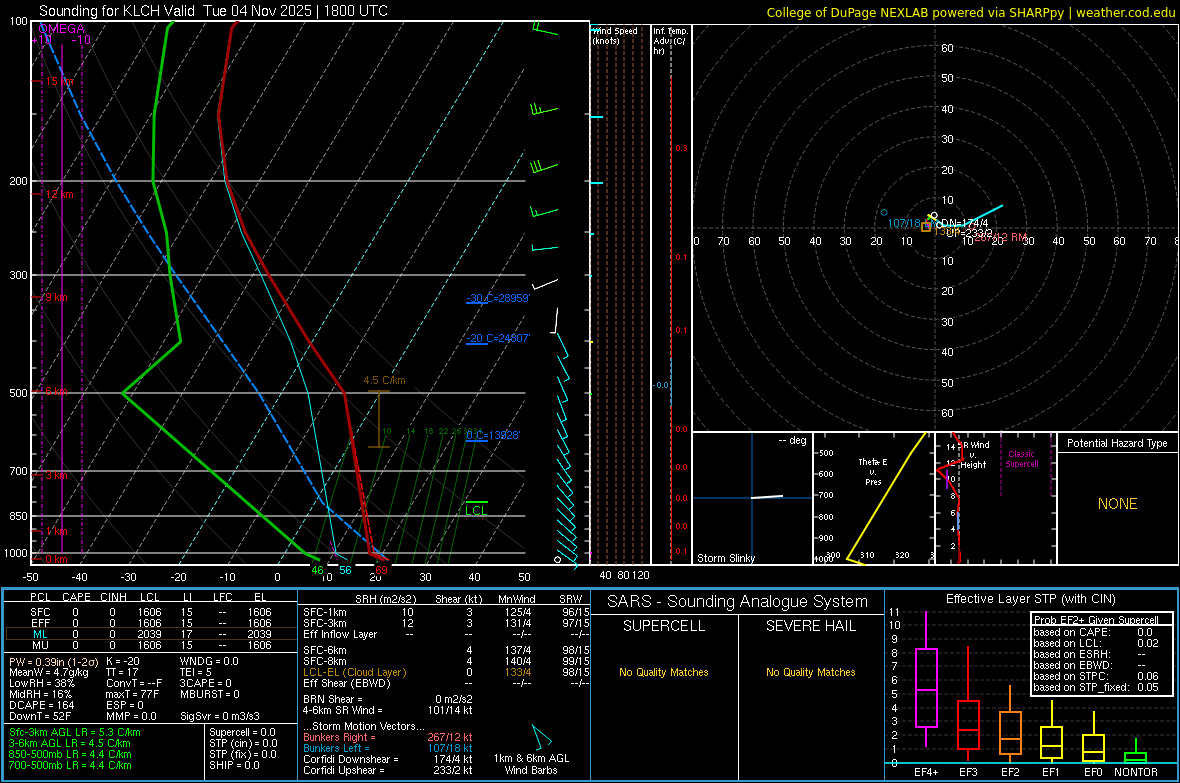This screenshot has width=1180, height=783.
Task: Click the Inf. Temp. Adv. panel header
Action: (x=670, y=41)
